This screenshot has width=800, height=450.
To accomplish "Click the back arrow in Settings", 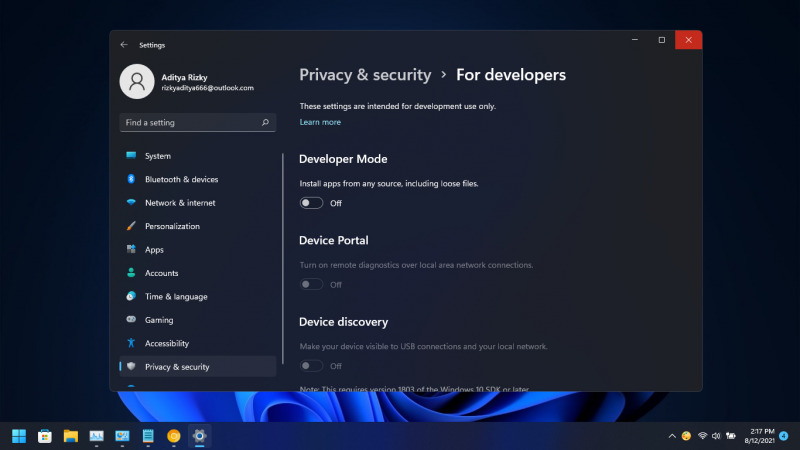I will click(x=124, y=45).
